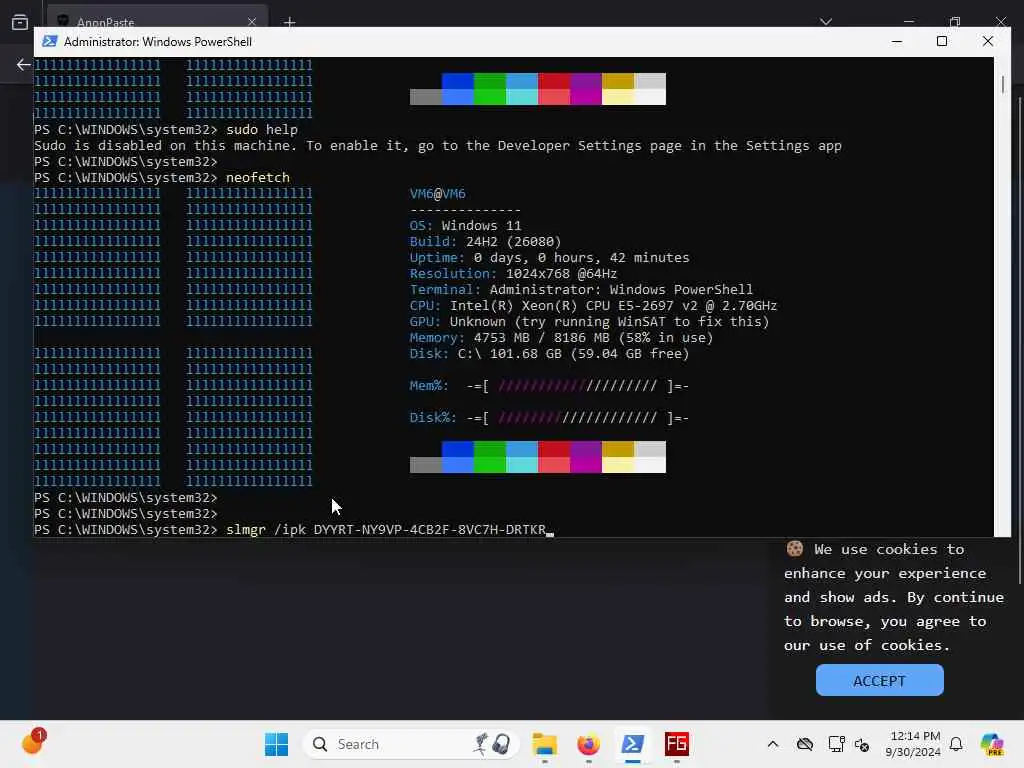This screenshot has height=768, width=1024.
Task: Go back in the browser window
Action: pyautogui.click(x=24, y=65)
